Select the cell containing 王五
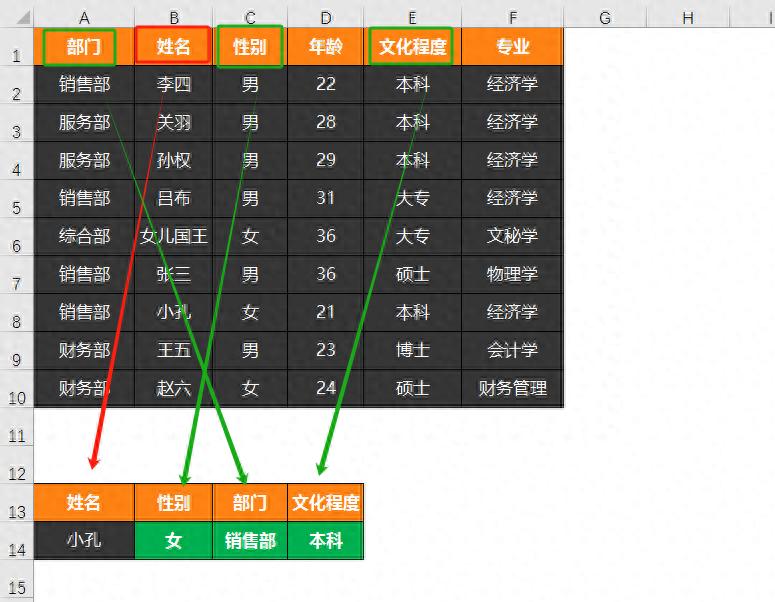This screenshot has height=602, width=775. (173, 351)
